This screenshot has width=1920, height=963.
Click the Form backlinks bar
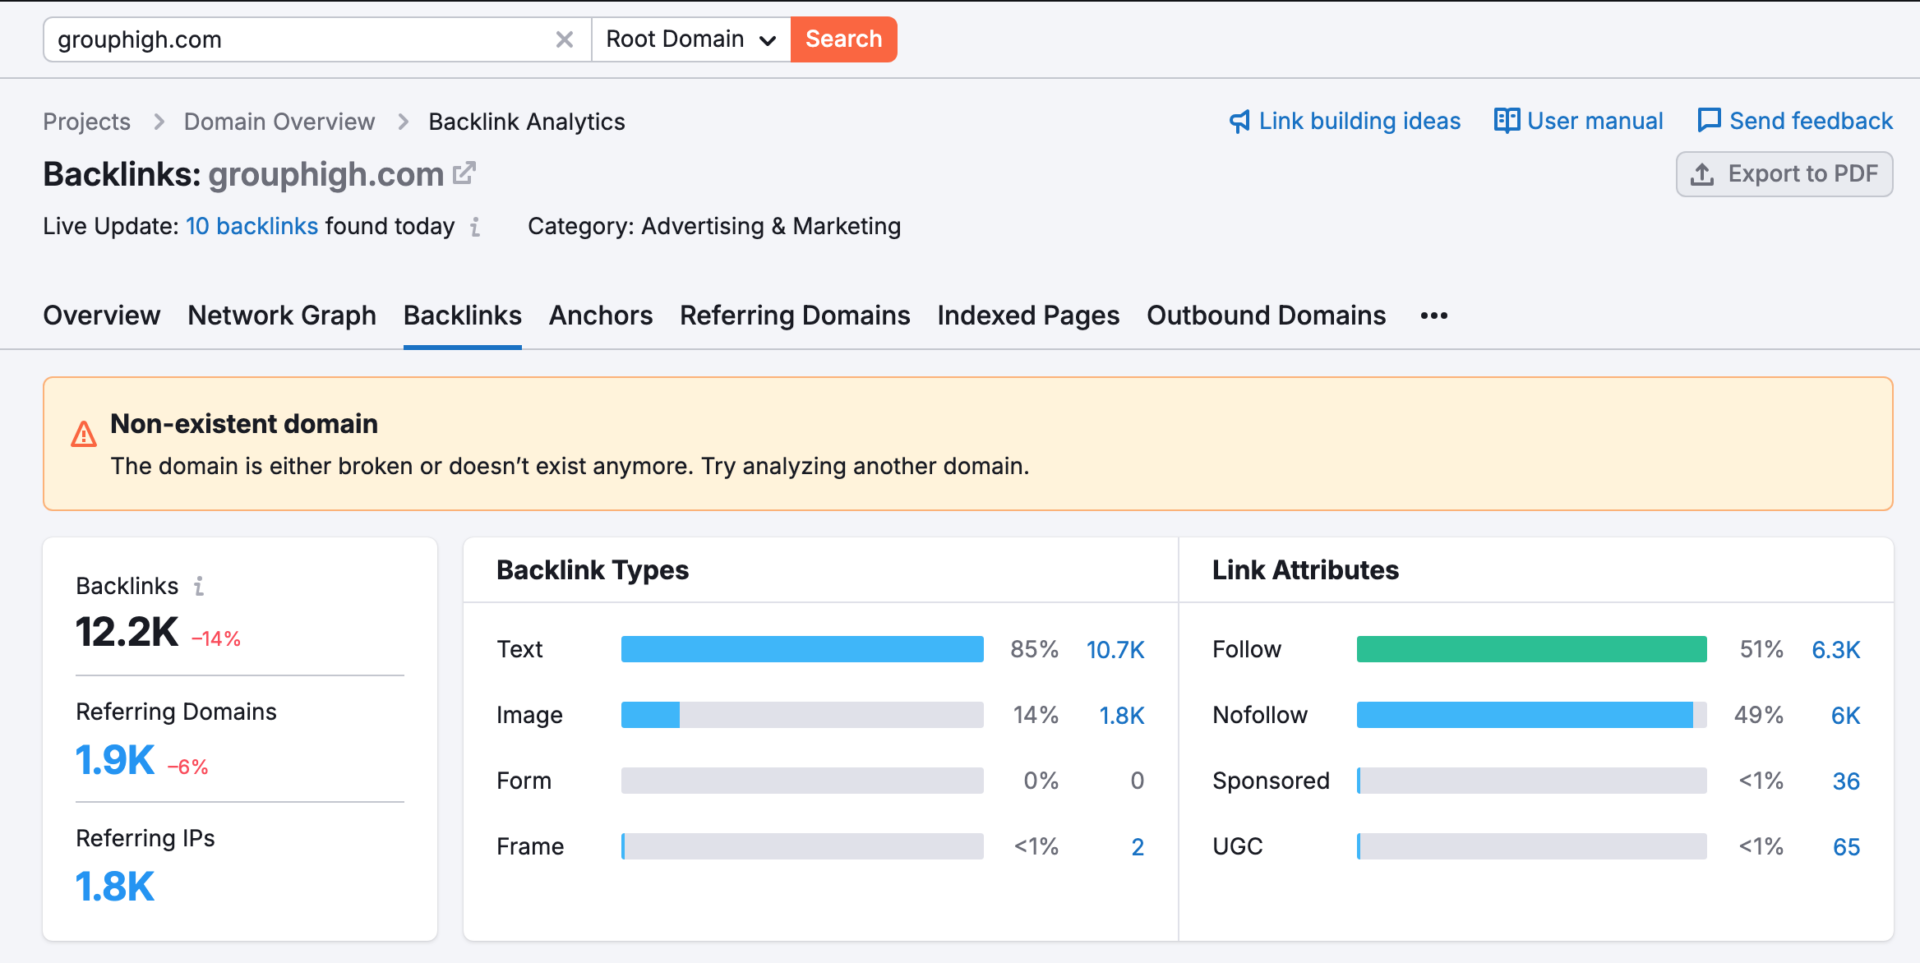tap(802, 781)
